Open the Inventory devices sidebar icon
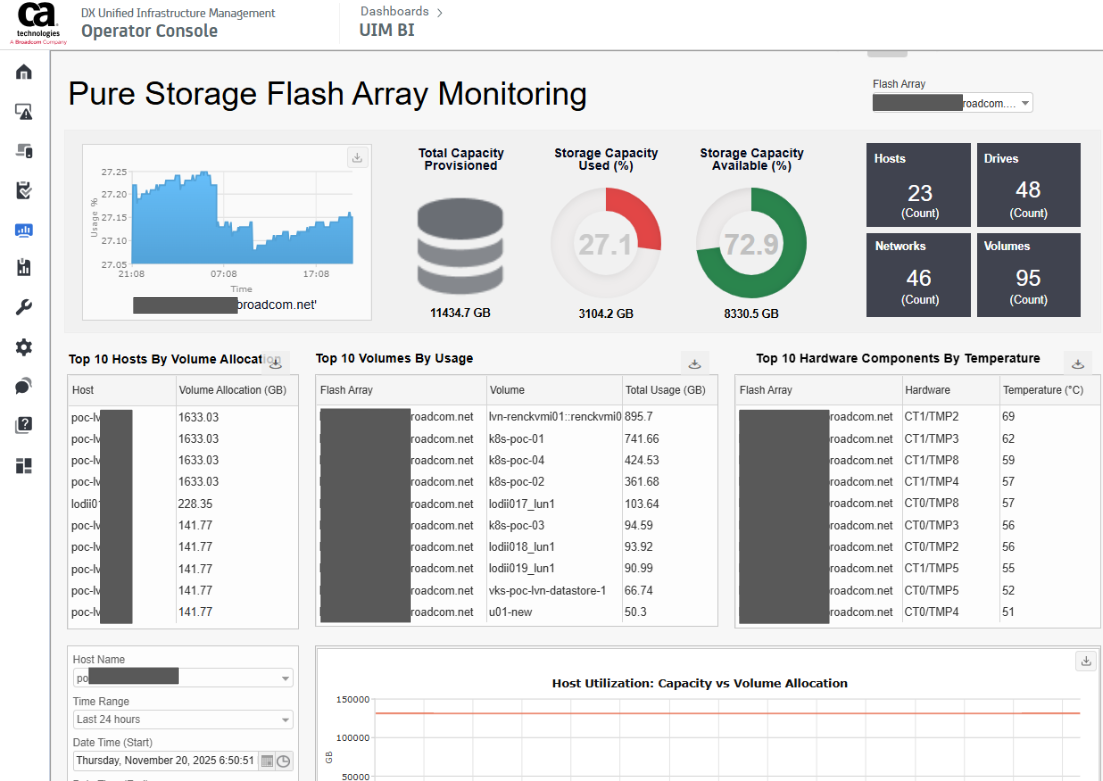This screenshot has width=1103, height=781. pos(24,151)
